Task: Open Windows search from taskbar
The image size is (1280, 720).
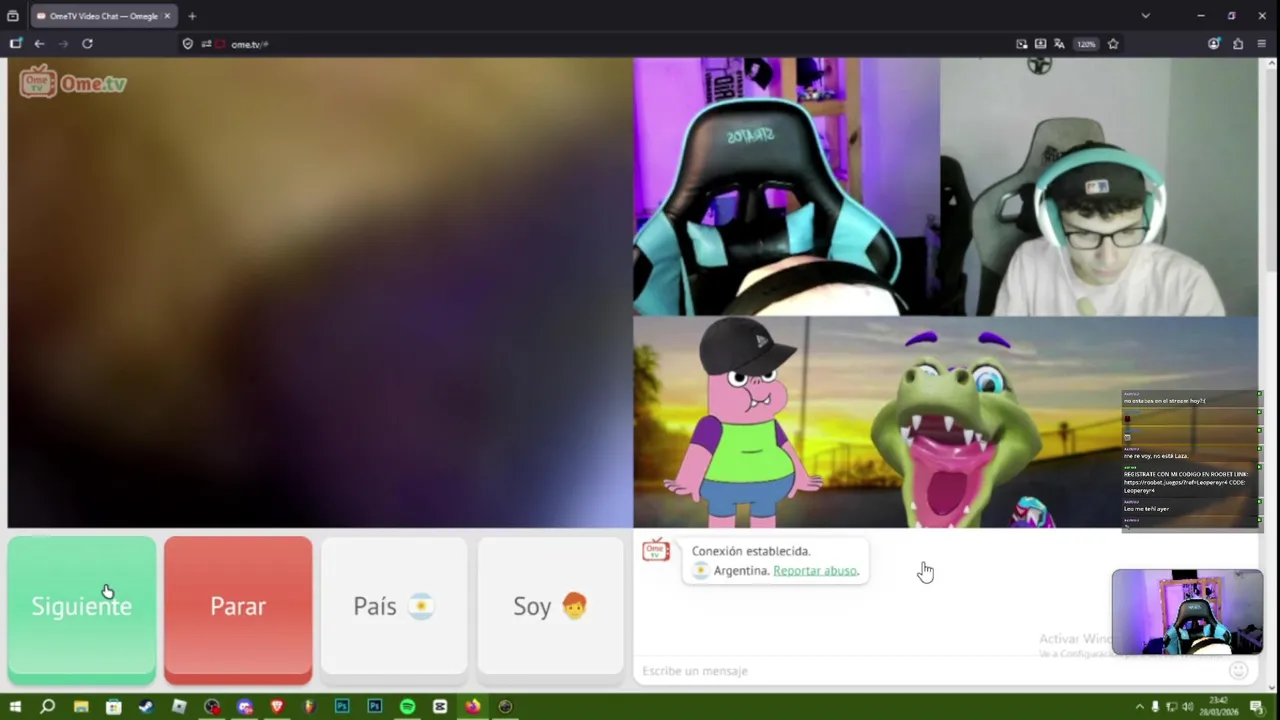Action: pos(47,707)
